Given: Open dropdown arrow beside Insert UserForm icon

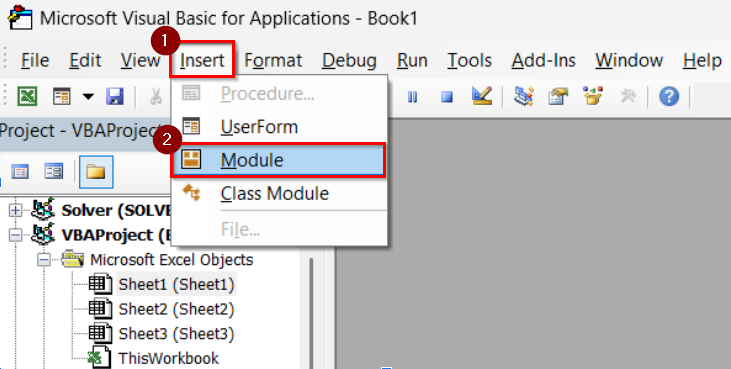Looking at the screenshot, I should (x=88, y=97).
